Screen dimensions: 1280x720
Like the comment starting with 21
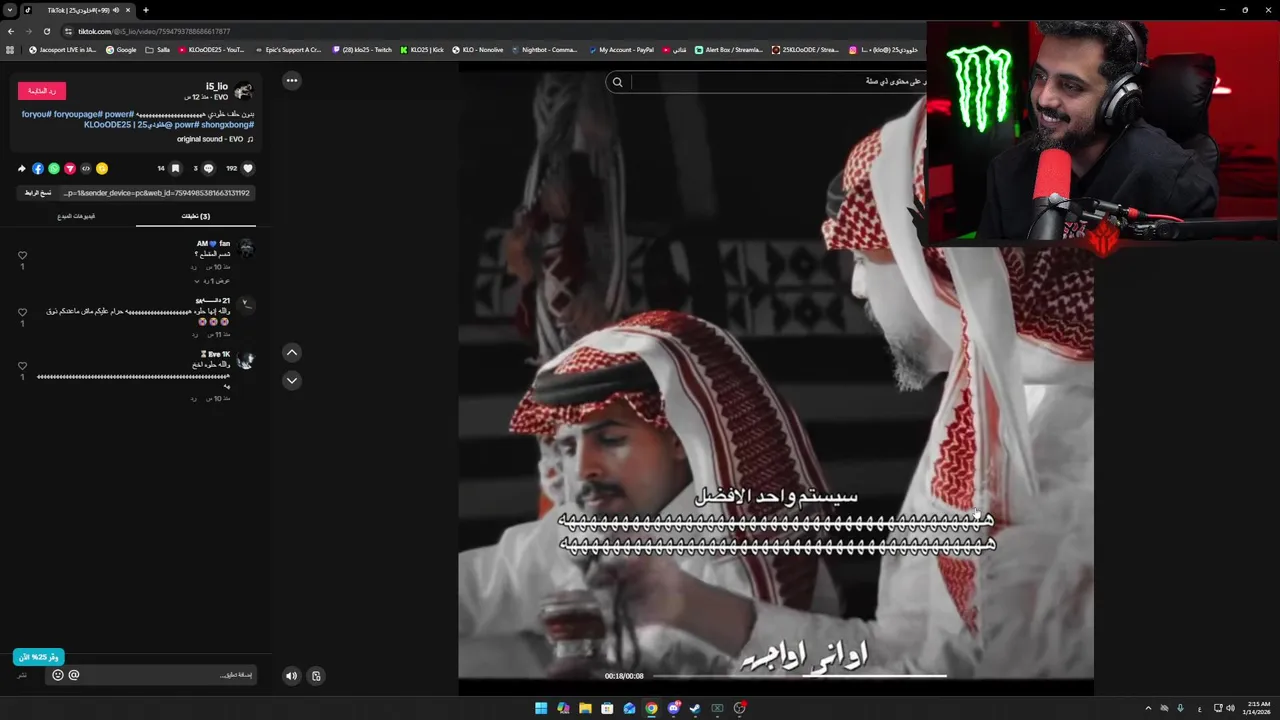point(22,313)
